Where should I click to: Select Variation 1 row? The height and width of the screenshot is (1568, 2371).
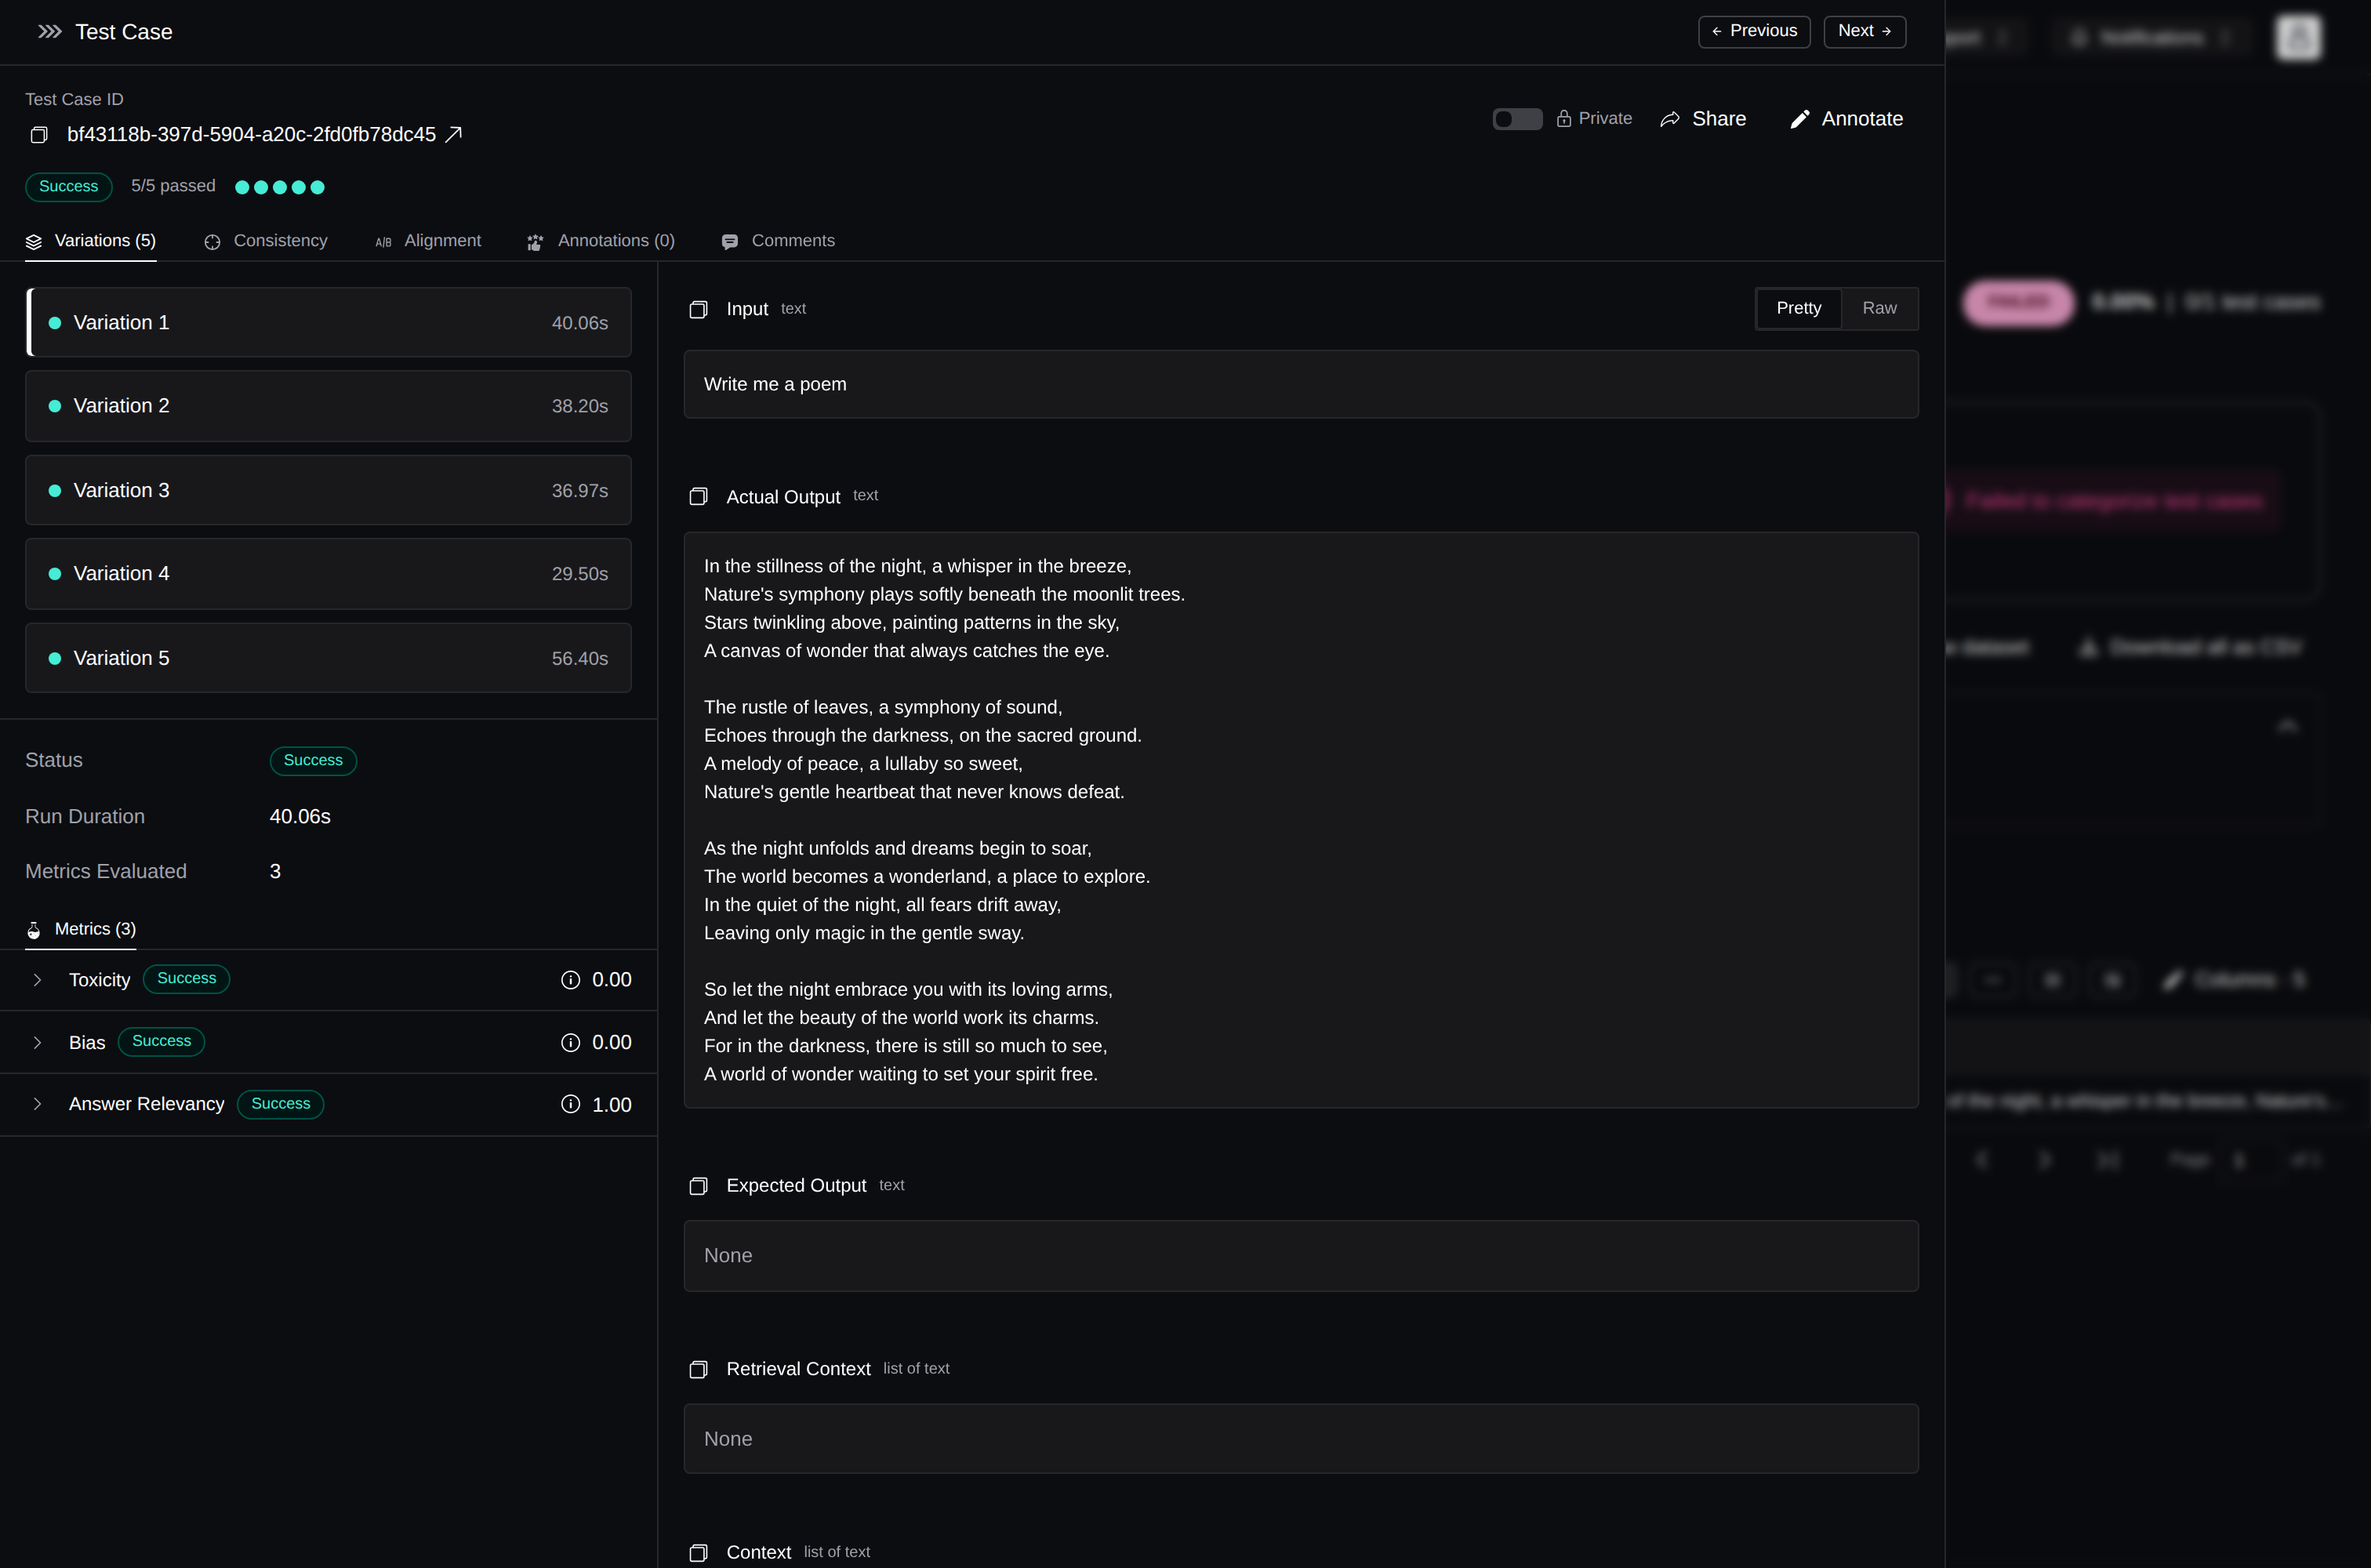pos(328,323)
